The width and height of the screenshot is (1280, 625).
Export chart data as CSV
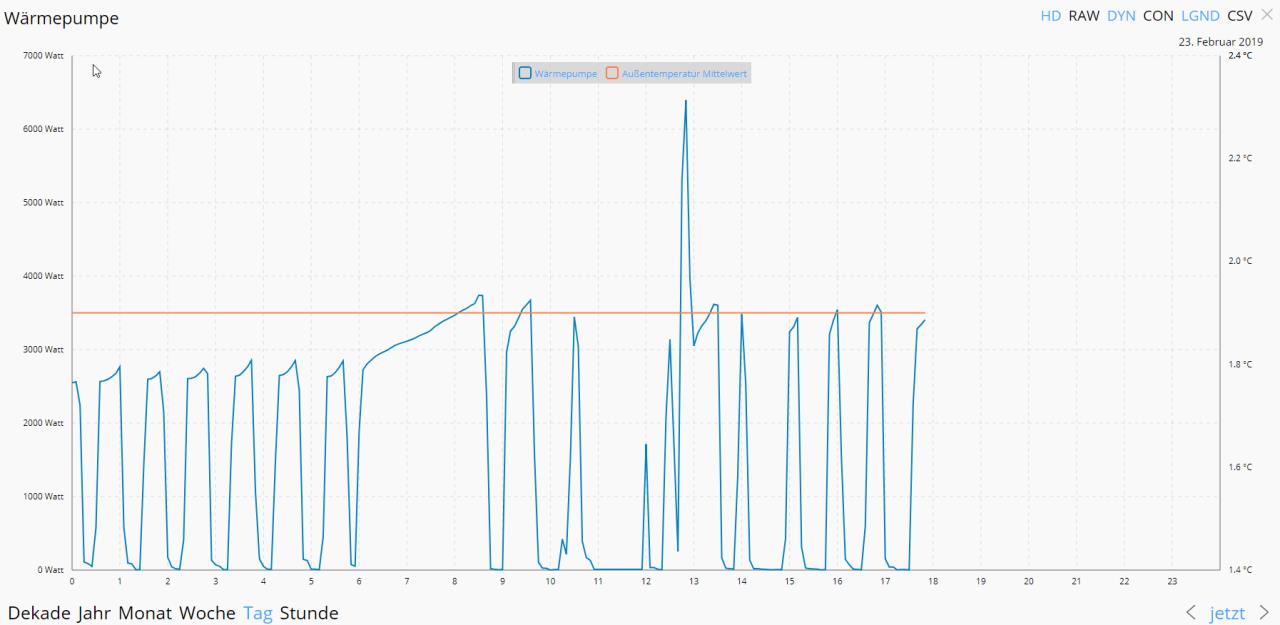pyautogui.click(x=1239, y=16)
